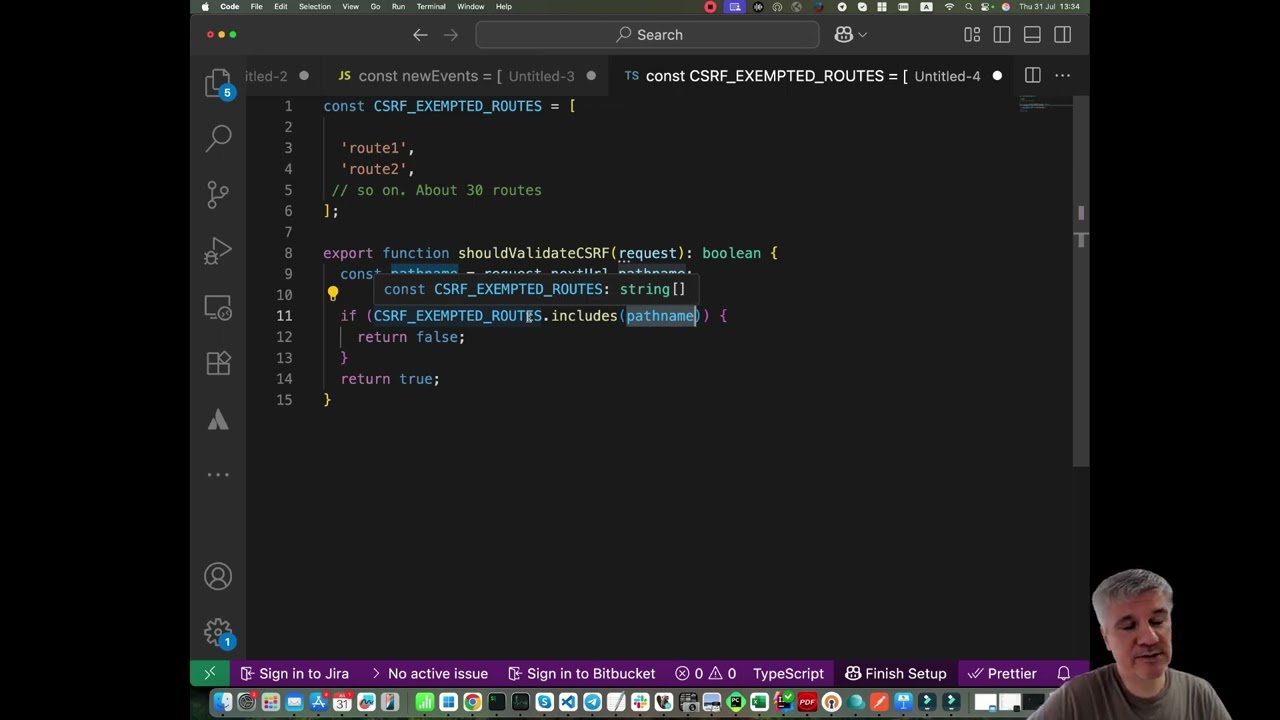Split the editor to the right
This screenshot has width=1280, height=720.
[x=1033, y=76]
